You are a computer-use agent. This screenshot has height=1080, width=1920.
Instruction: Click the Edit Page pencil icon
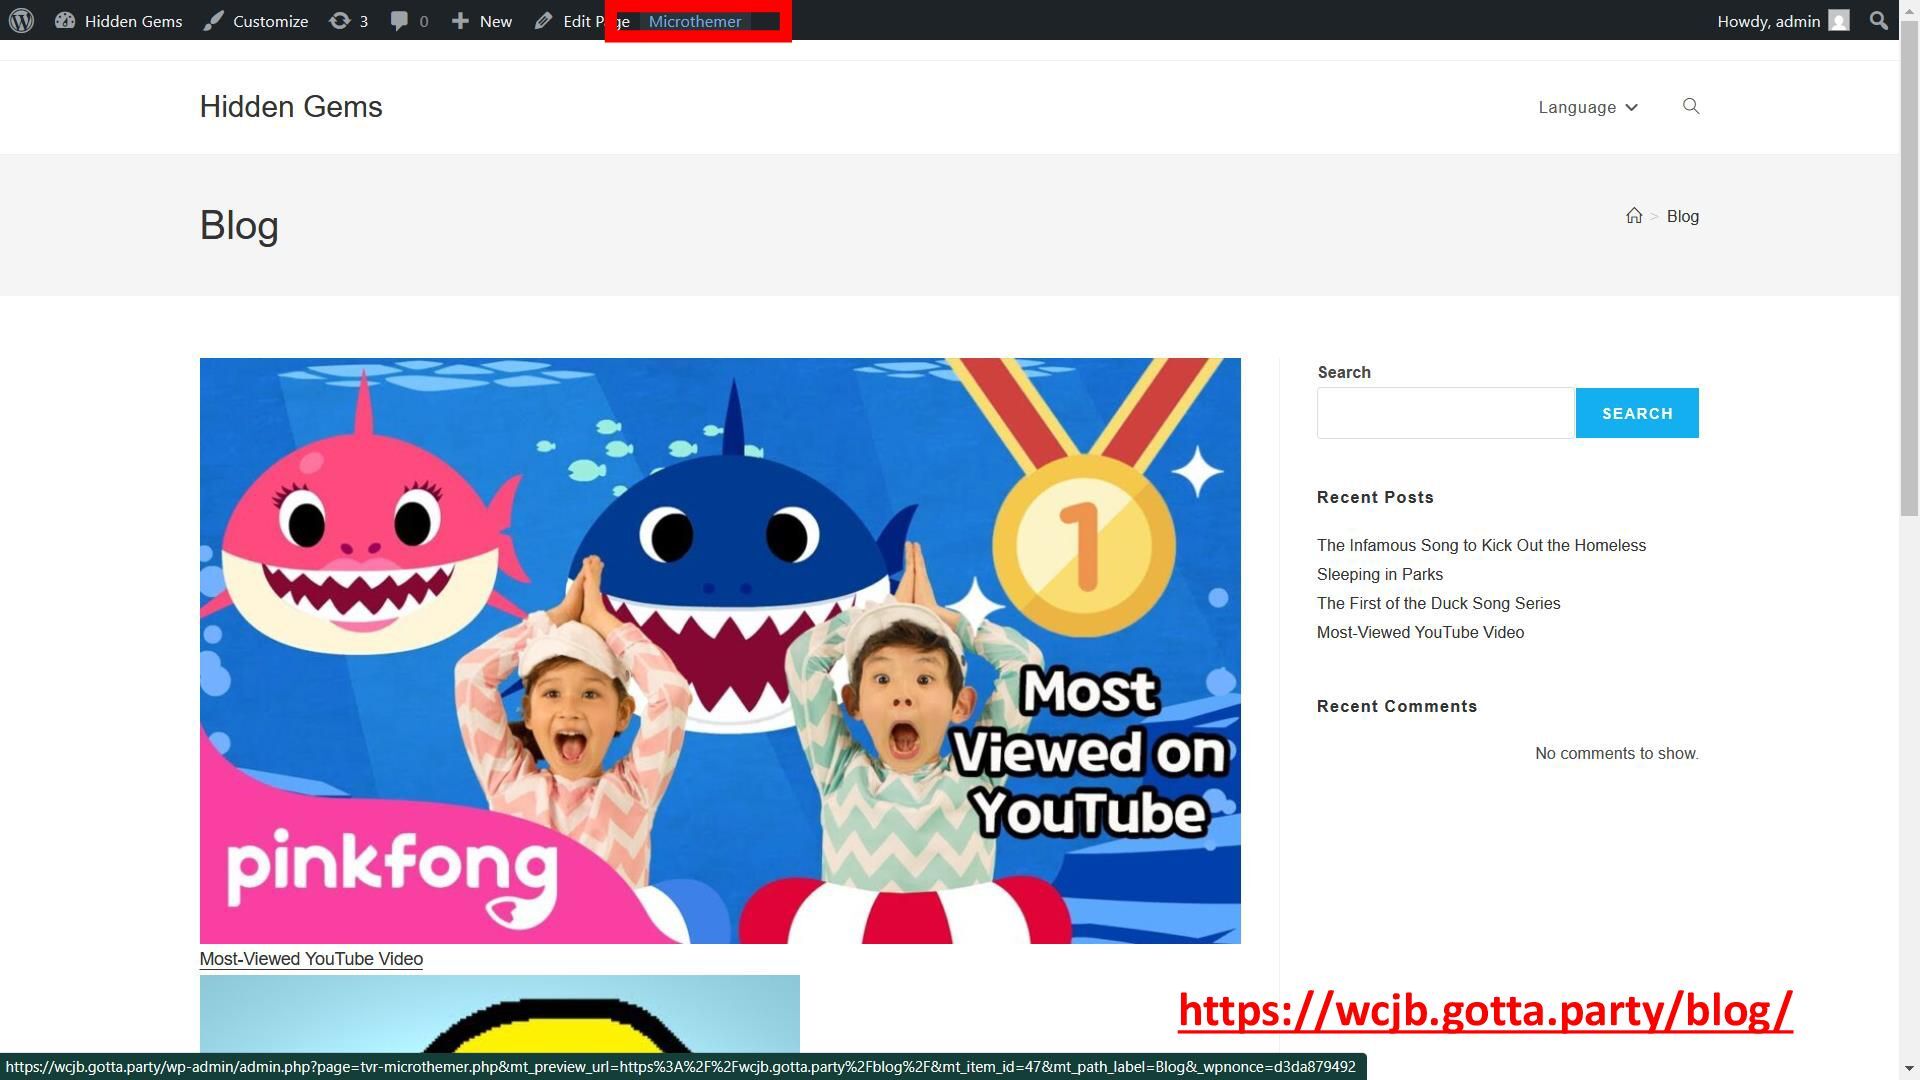tap(544, 21)
